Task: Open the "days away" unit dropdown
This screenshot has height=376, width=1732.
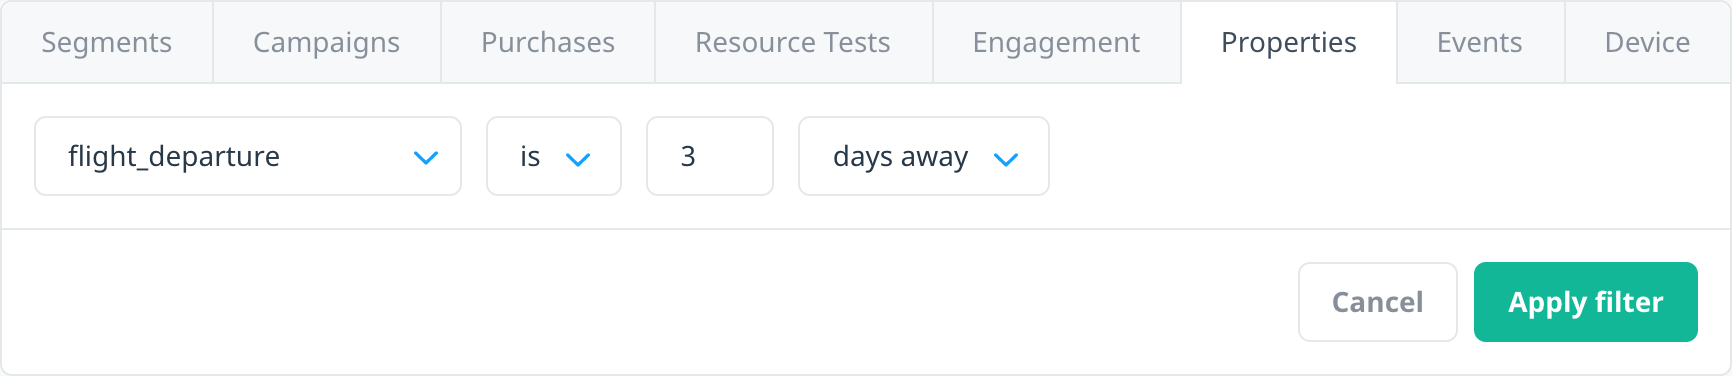Action: pyautogui.click(x=924, y=156)
